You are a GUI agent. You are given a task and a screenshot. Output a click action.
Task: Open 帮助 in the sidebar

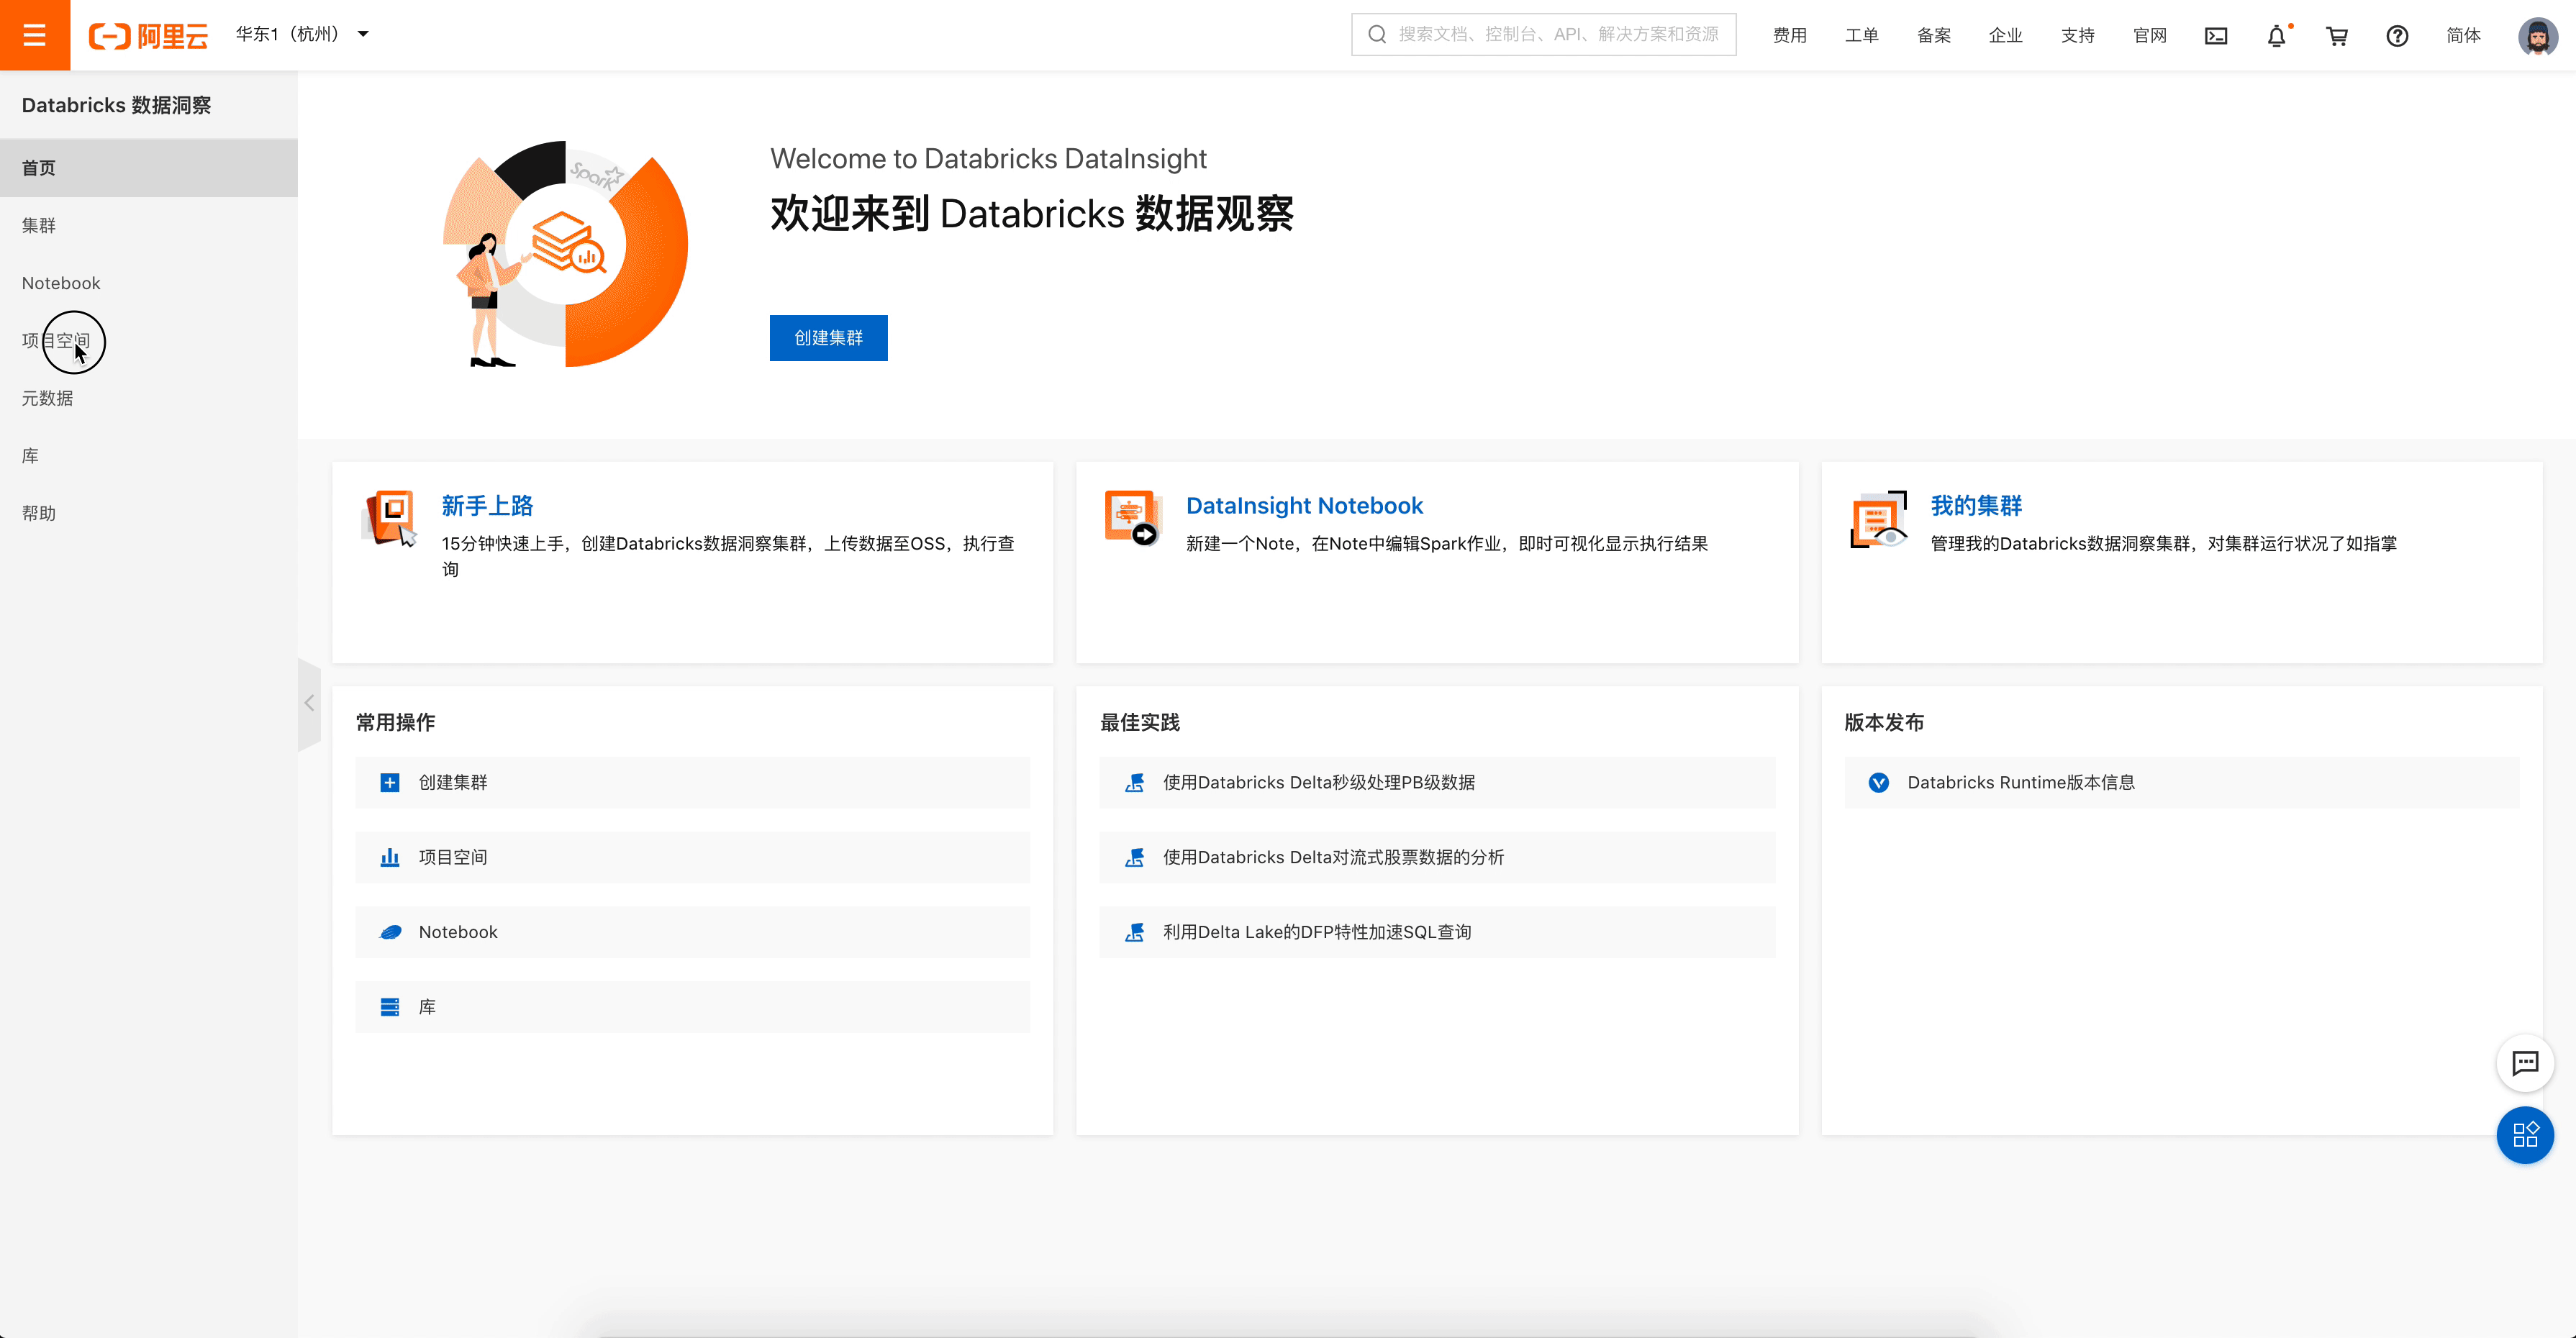pos(149,513)
